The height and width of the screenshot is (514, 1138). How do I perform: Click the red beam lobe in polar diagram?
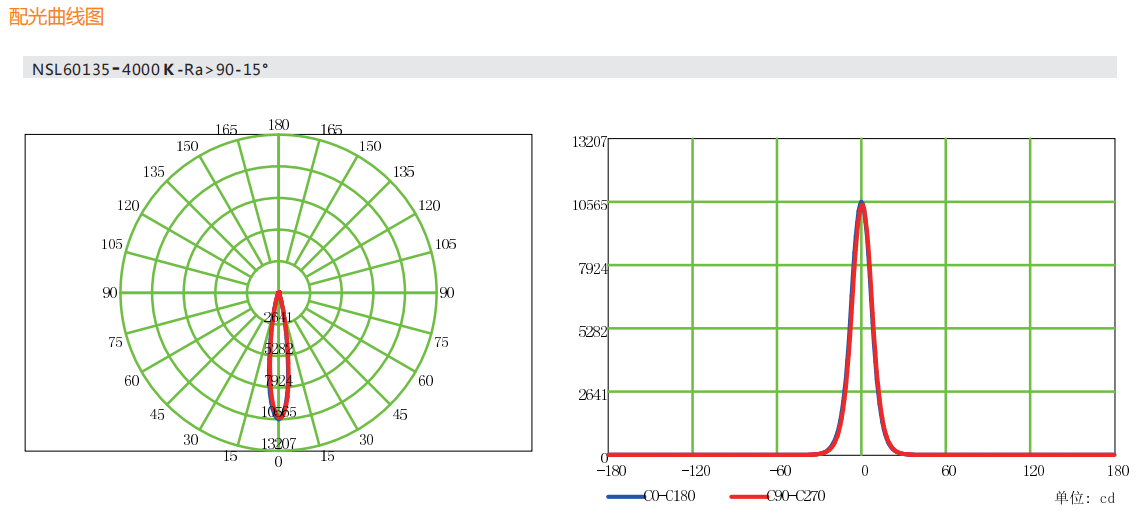(279, 356)
